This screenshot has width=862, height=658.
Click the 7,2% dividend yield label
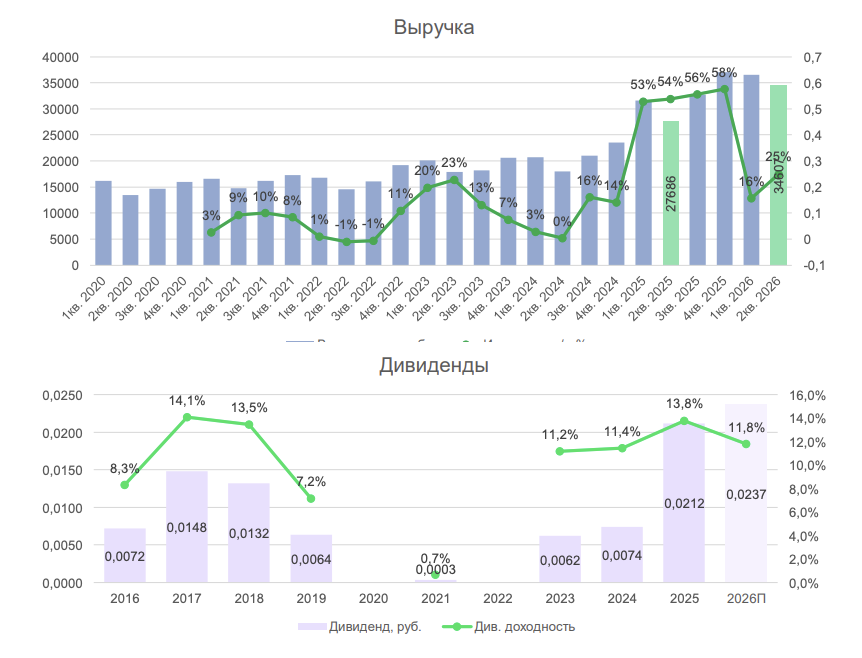tap(311, 482)
